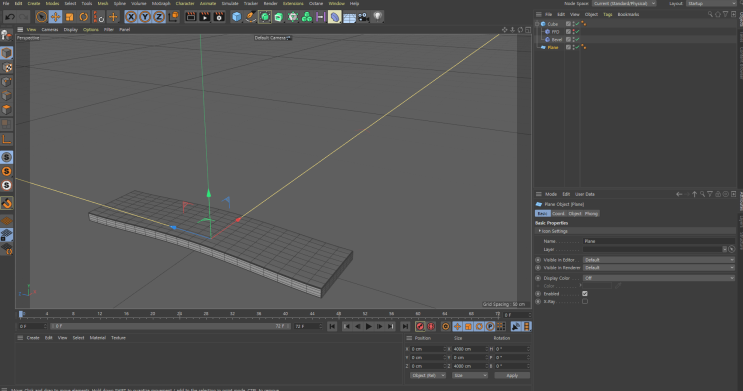Click frame 36 on timeline ruler
This screenshot has height=391, width=743.
click(259, 314)
